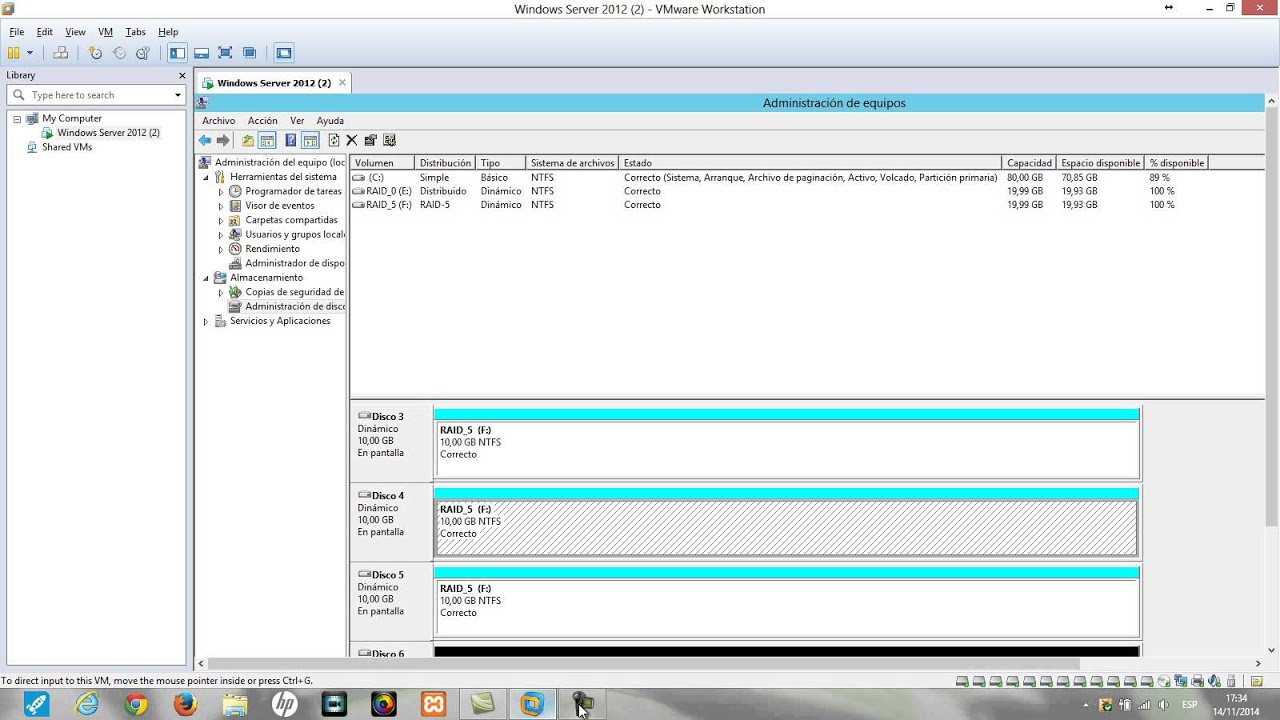
Task: Click the last MMC toolbar settings icon
Action: coord(390,141)
